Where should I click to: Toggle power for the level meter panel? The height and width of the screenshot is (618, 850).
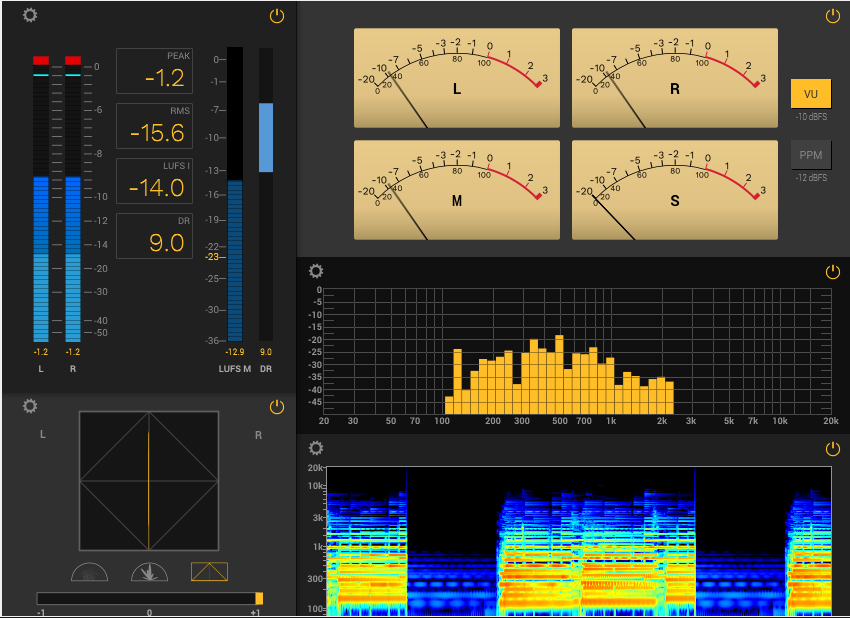pos(277,16)
